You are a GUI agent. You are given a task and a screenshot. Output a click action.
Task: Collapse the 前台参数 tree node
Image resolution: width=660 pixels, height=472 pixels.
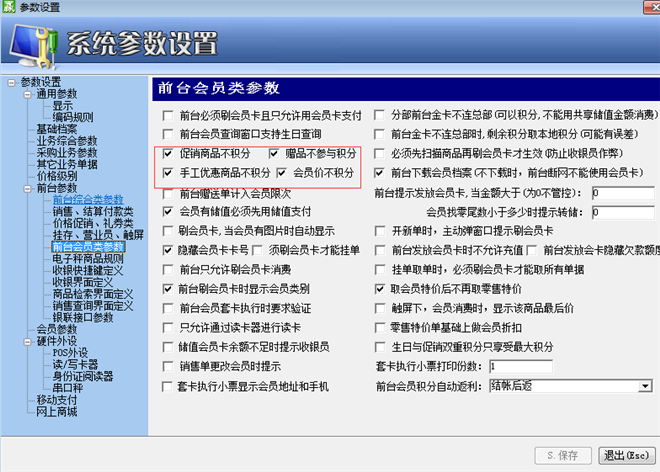[27, 189]
